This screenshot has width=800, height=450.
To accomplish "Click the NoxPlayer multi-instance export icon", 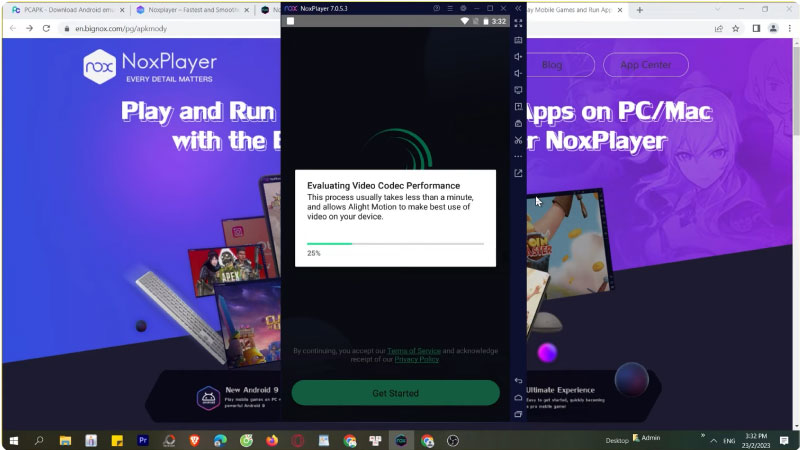I will point(518,173).
